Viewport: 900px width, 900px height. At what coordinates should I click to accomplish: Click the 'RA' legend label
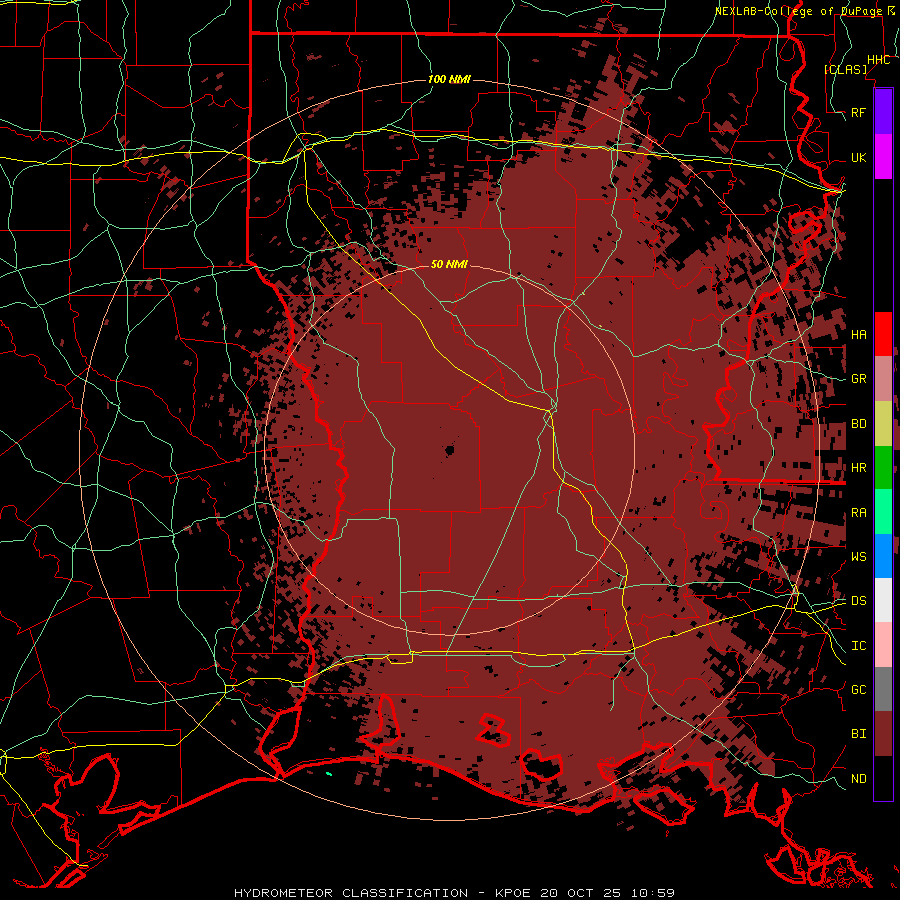[859, 513]
